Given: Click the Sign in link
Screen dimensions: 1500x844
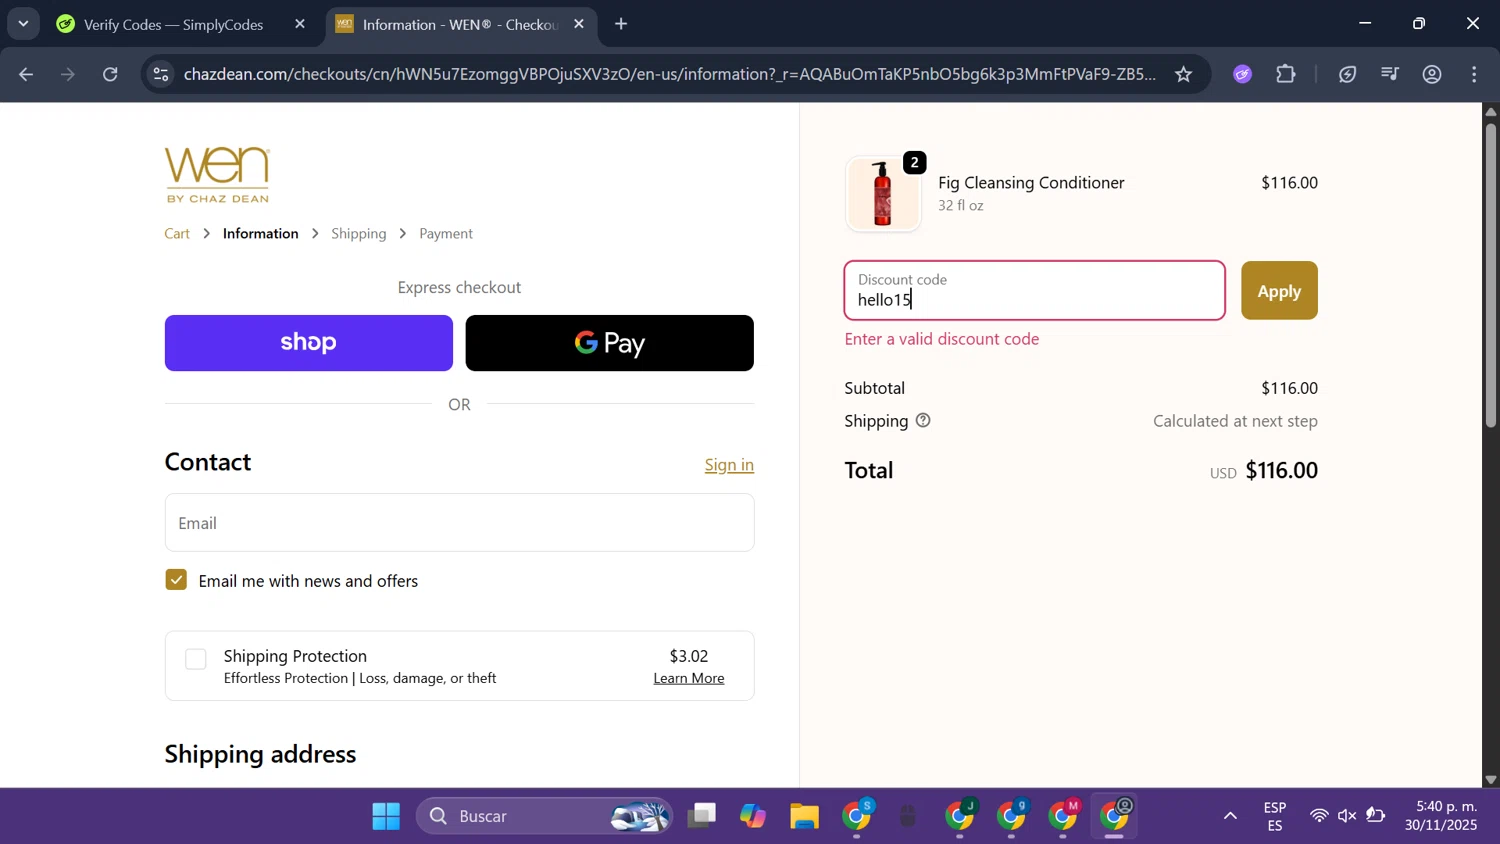Looking at the screenshot, I should click(729, 465).
